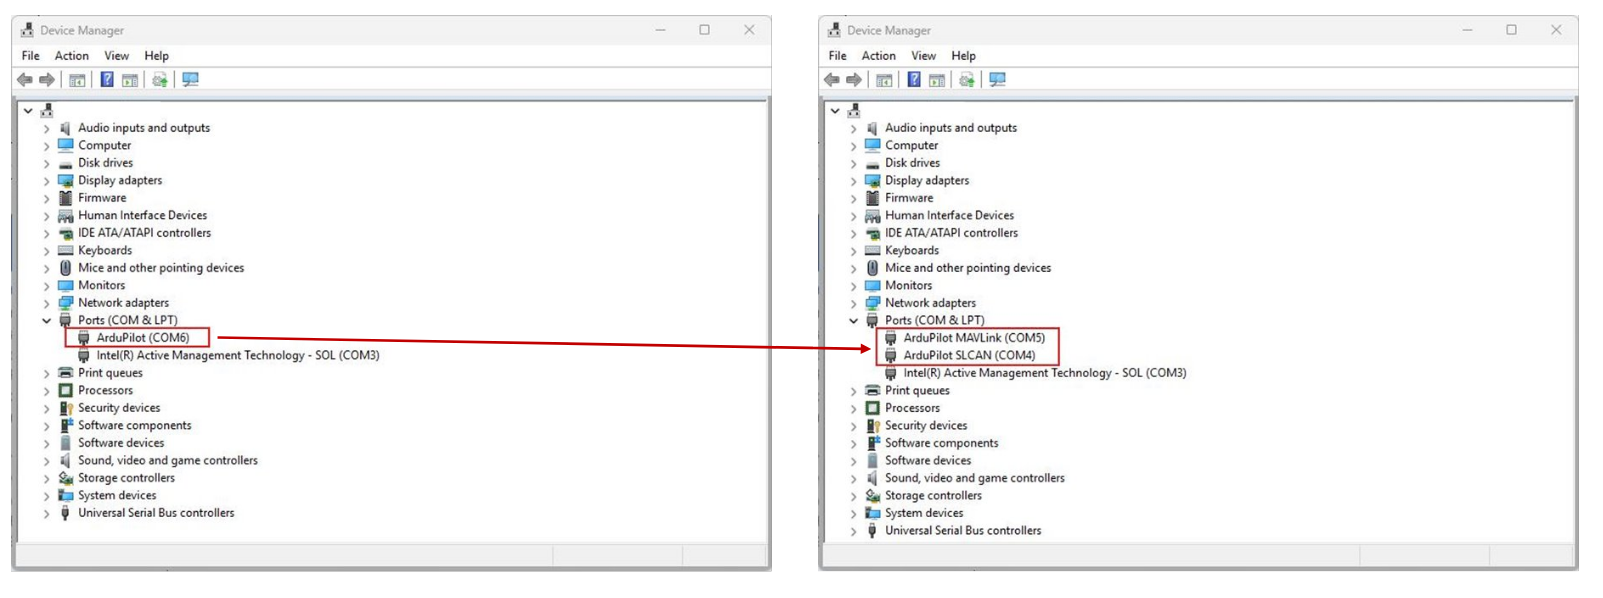Select Intel(R) Active Management Technology (COM3), left window

(237, 355)
